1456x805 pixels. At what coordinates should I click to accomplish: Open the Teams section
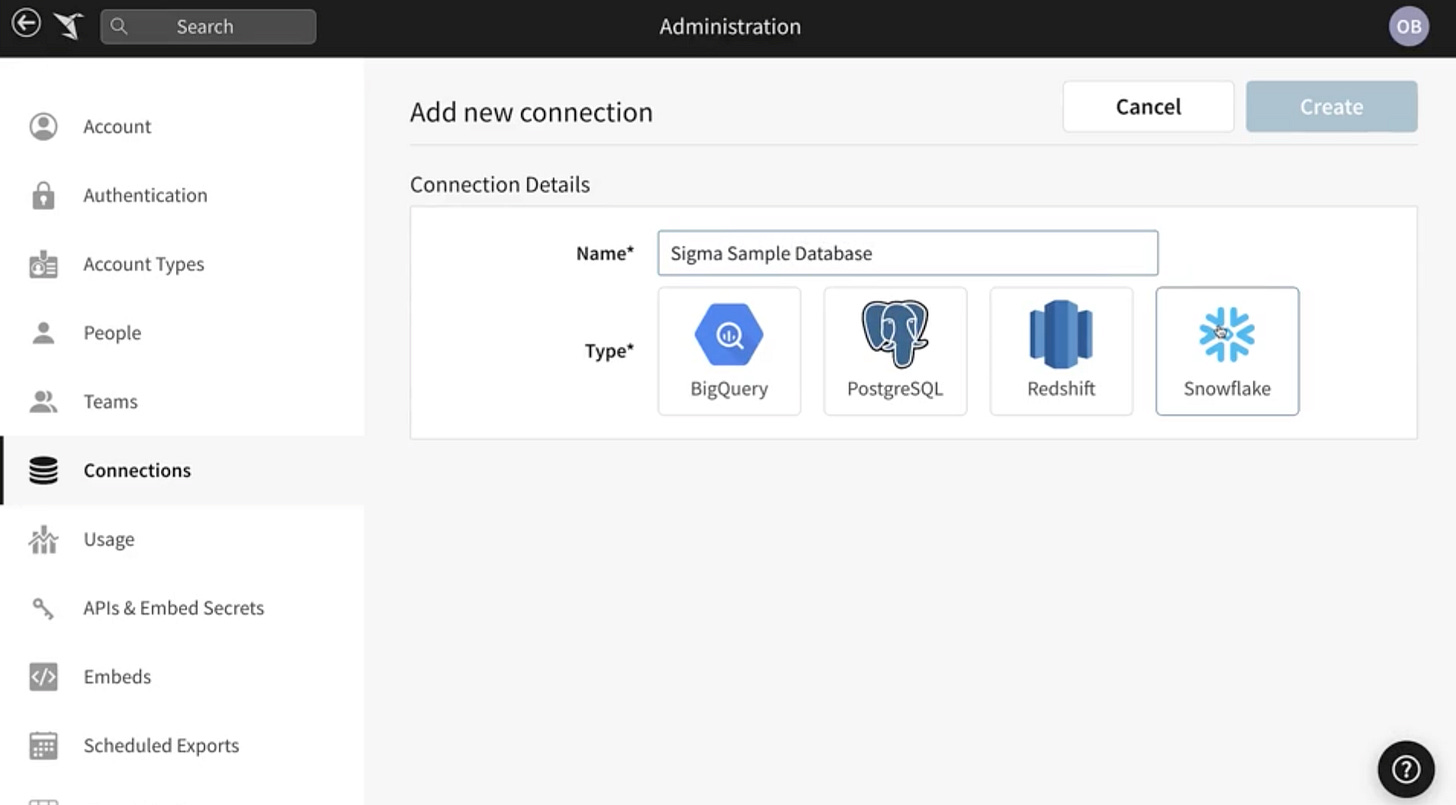click(x=182, y=402)
